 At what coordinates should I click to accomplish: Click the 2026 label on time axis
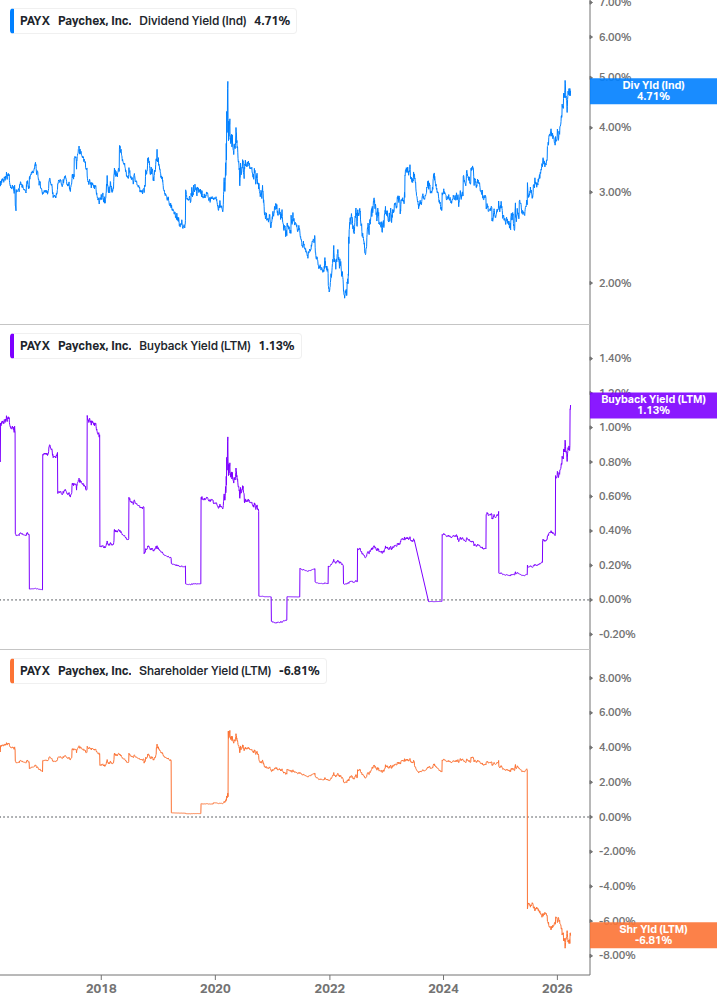click(557, 988)
